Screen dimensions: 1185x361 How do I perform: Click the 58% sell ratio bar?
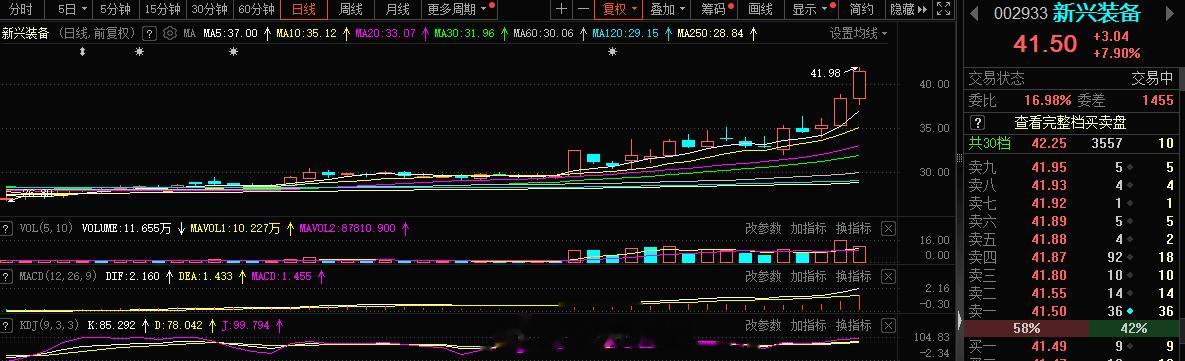[1026, 329]
